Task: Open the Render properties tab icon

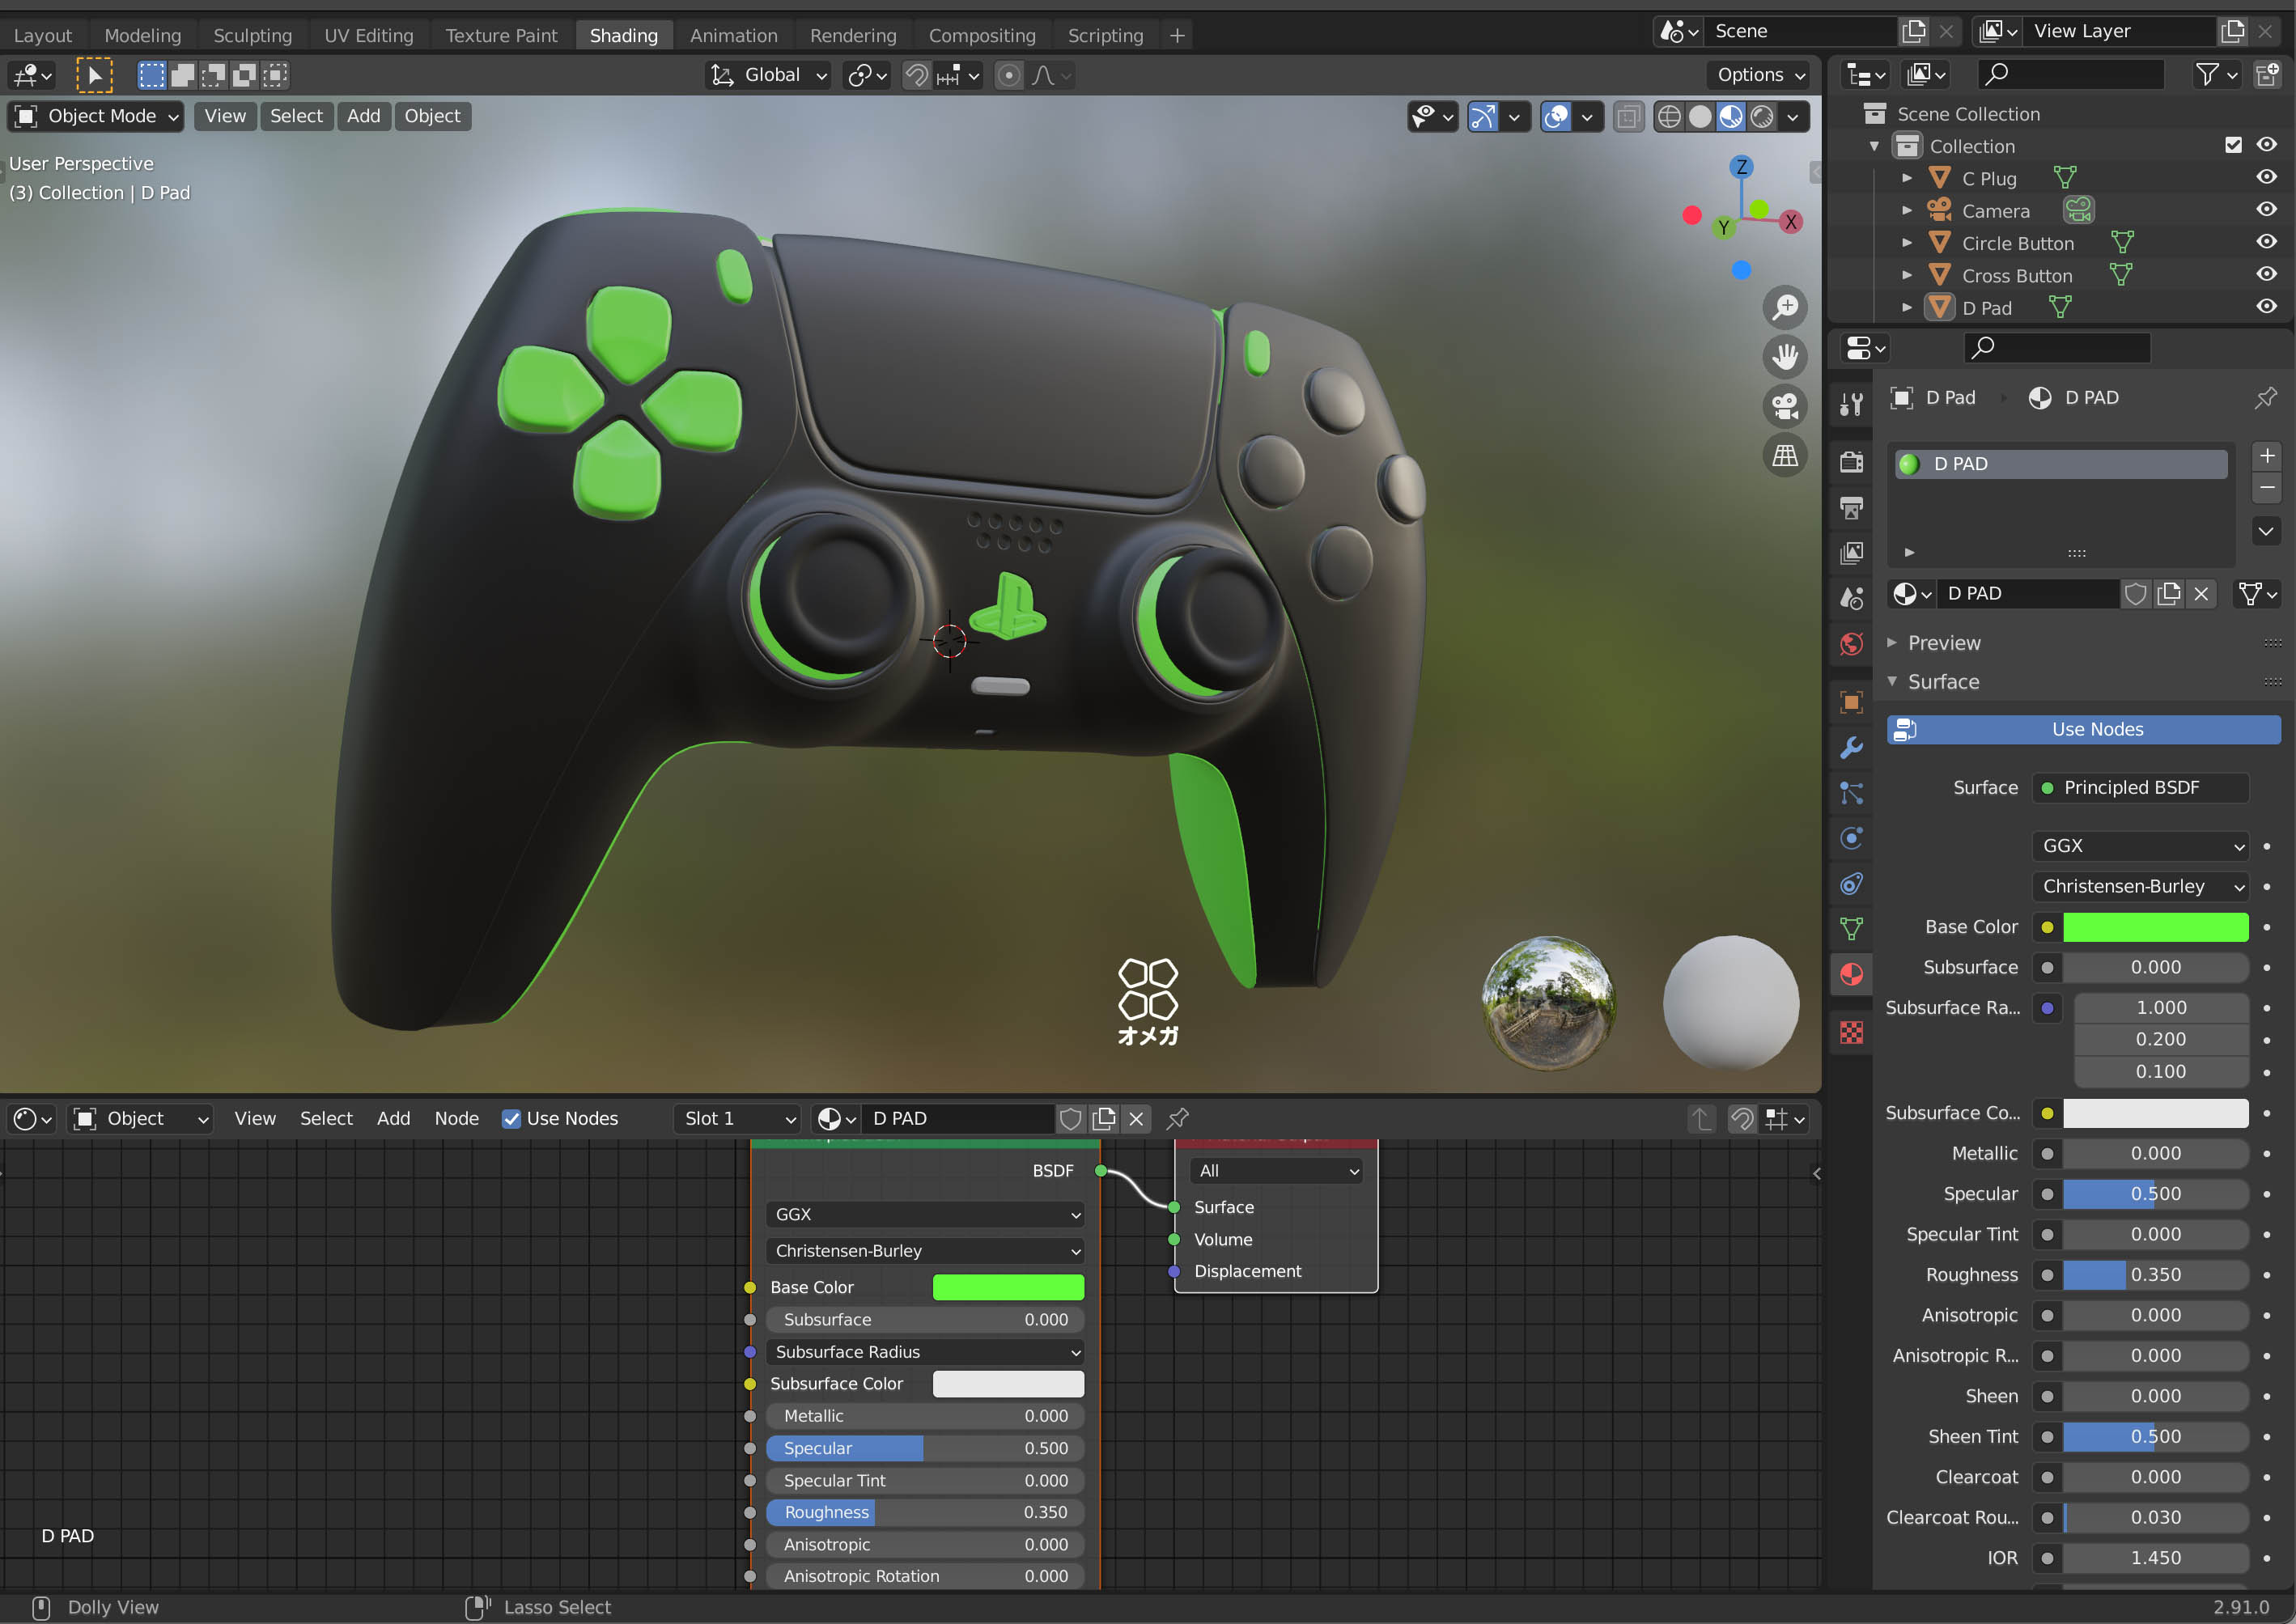Action: click(1851, 461)
